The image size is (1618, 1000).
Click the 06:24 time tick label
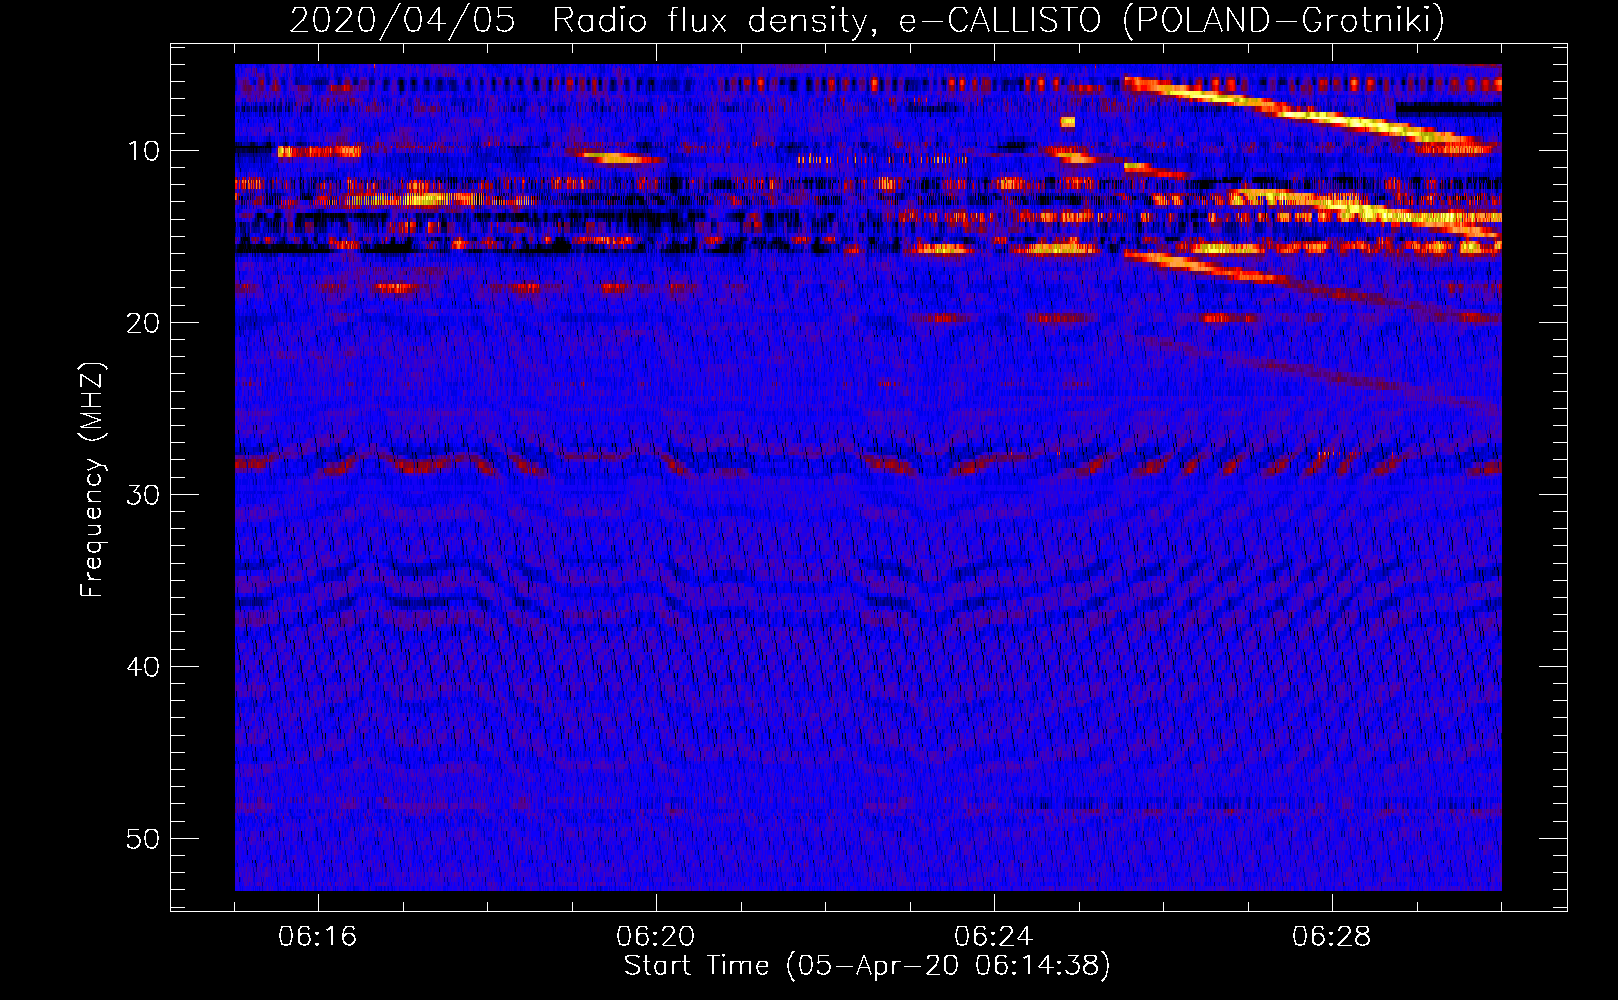(994, 937)
